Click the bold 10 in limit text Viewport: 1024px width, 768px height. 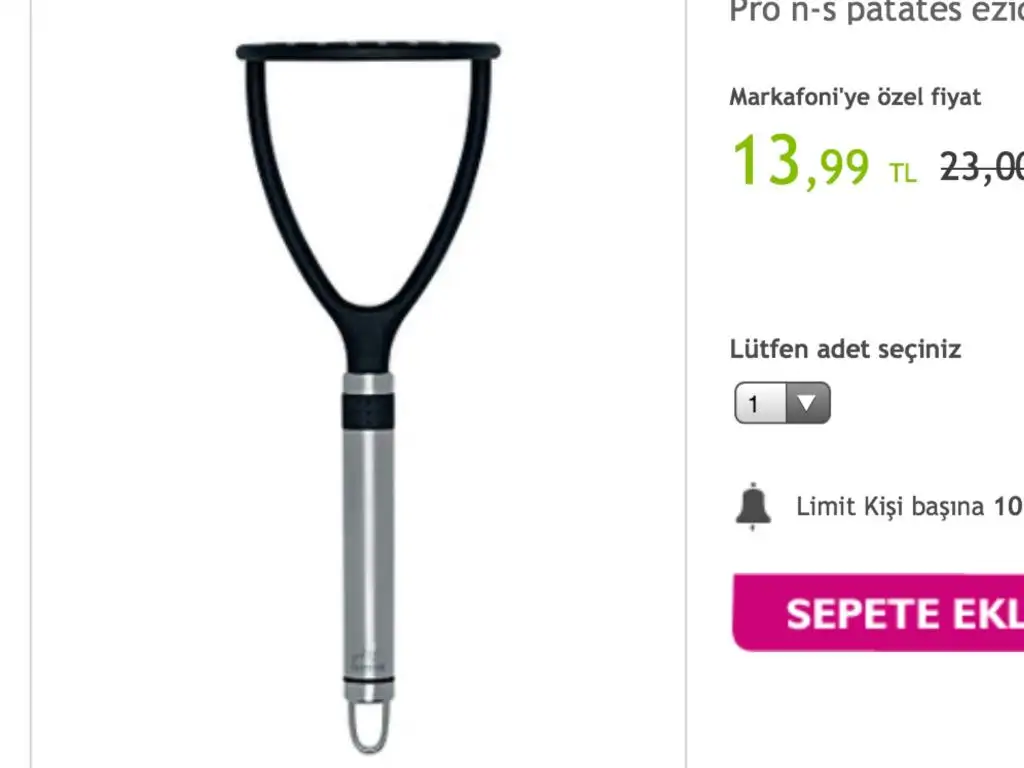(1009, 506)
